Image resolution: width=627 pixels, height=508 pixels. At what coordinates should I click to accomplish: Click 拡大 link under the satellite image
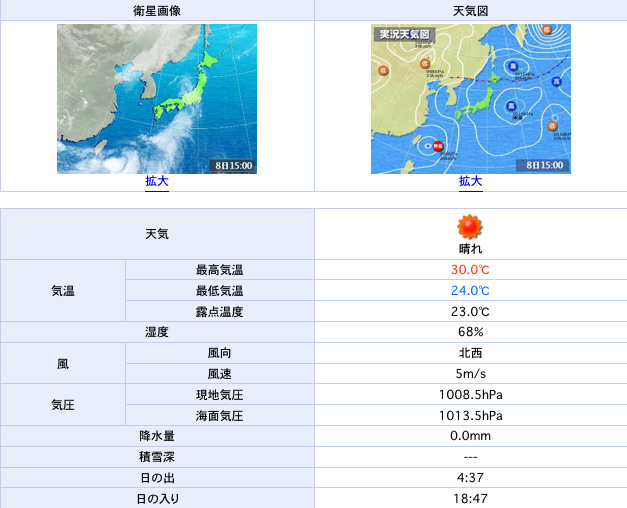[x=157, y=181]
